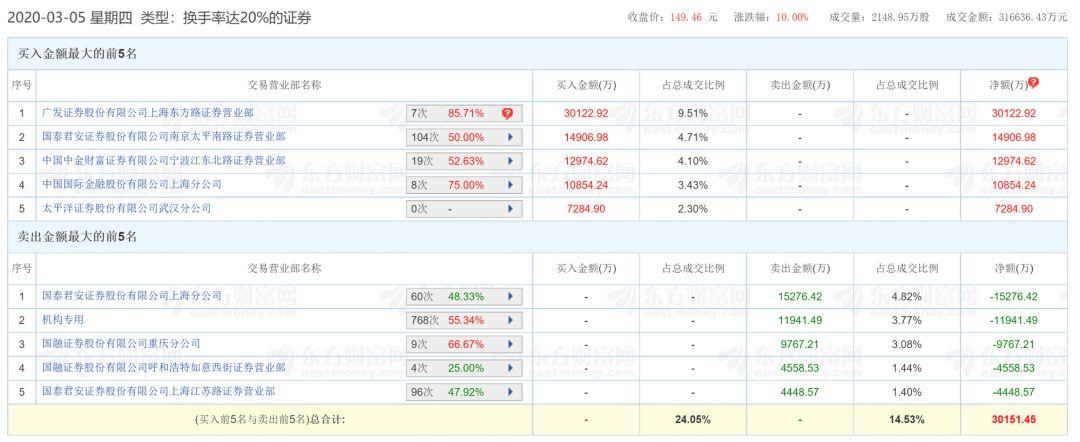Click the 60次 48.33% success rate box
1080x442 pixels.
[x=464, y=297]
